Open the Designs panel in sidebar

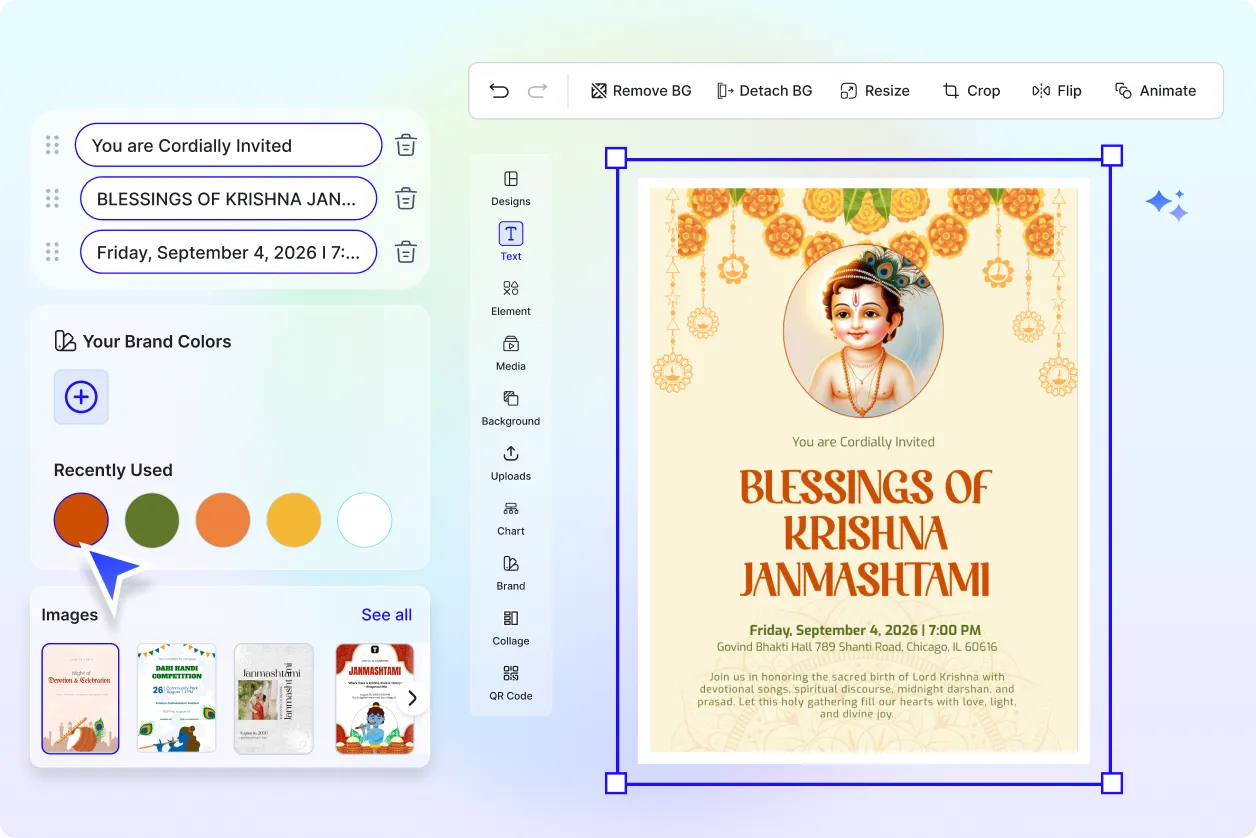(510, 187)
